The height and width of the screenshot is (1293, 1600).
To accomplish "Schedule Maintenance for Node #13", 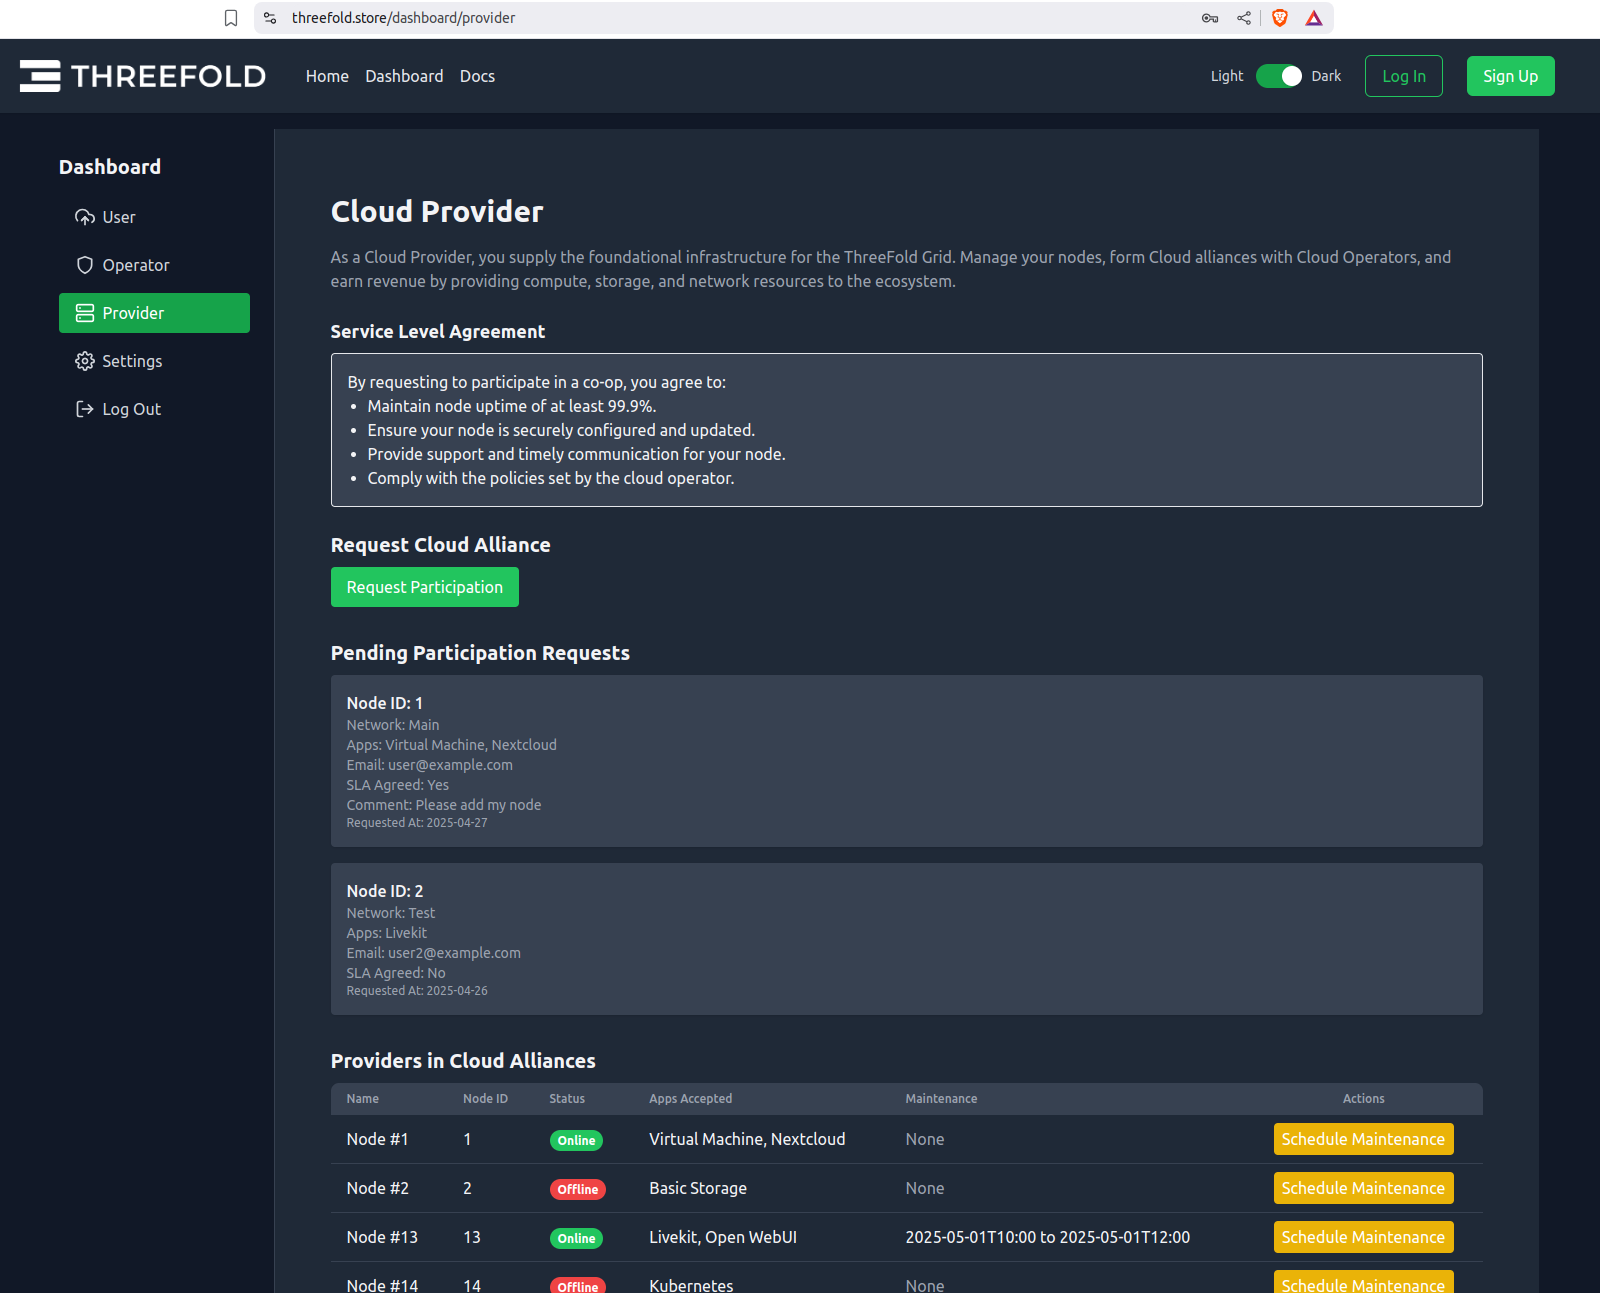I will coord(1363,1237).
